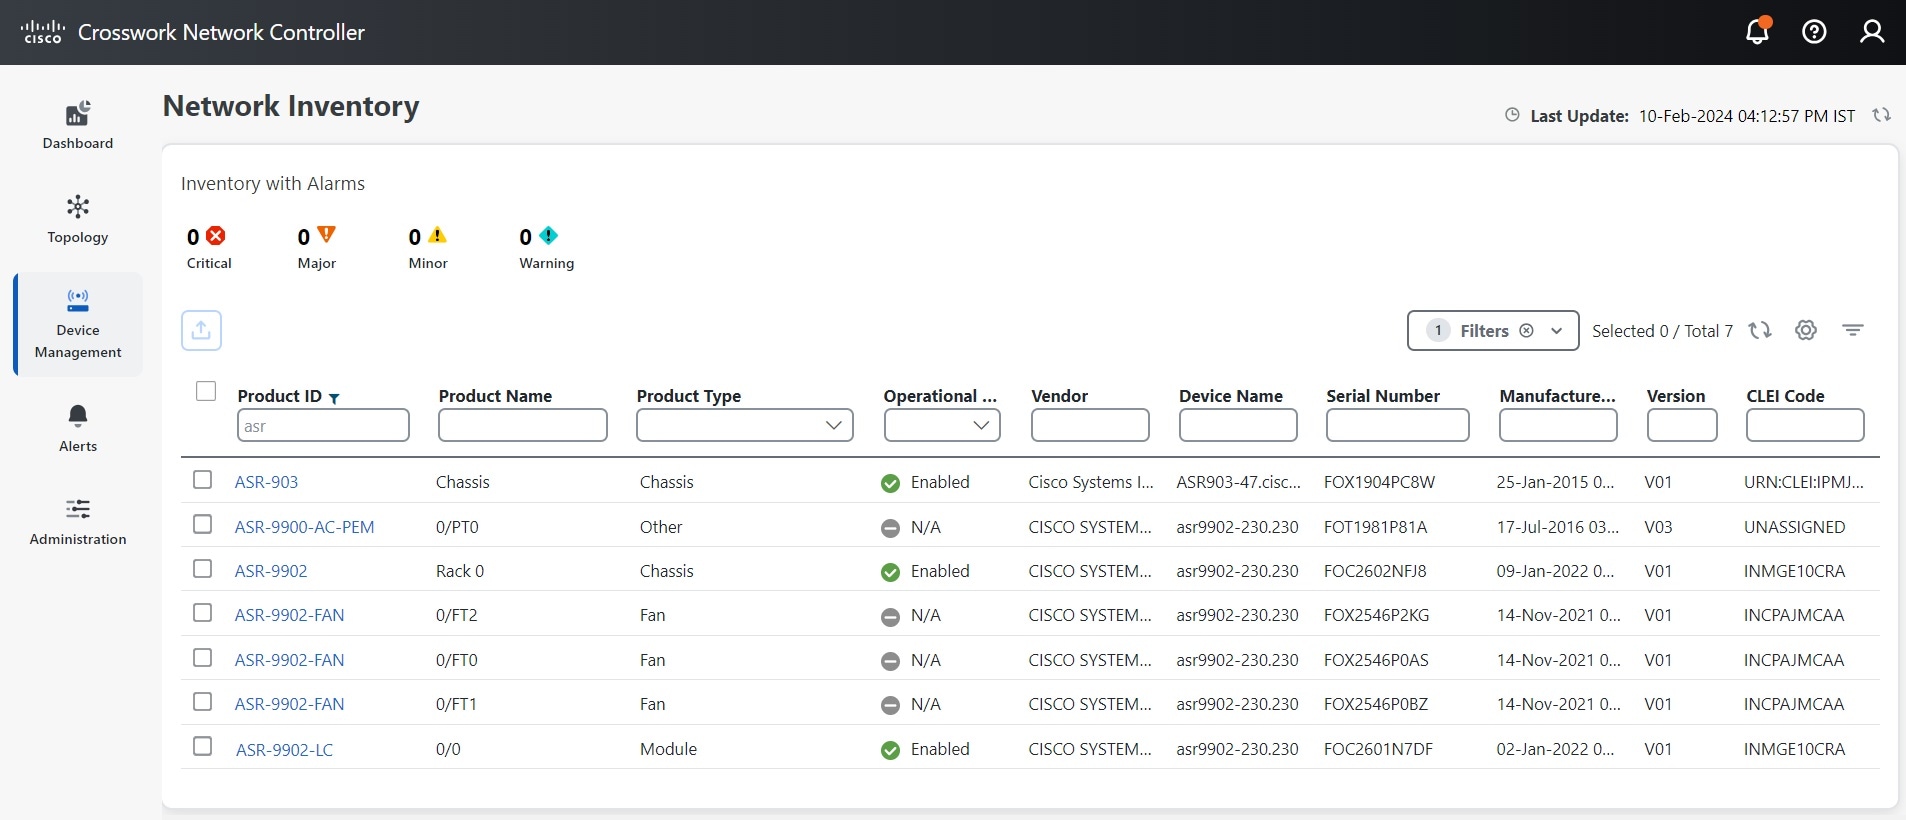The height and width of the screenshot is (820, 1906).
Task: Open the Alerts sidebar item
Action: 78,428
